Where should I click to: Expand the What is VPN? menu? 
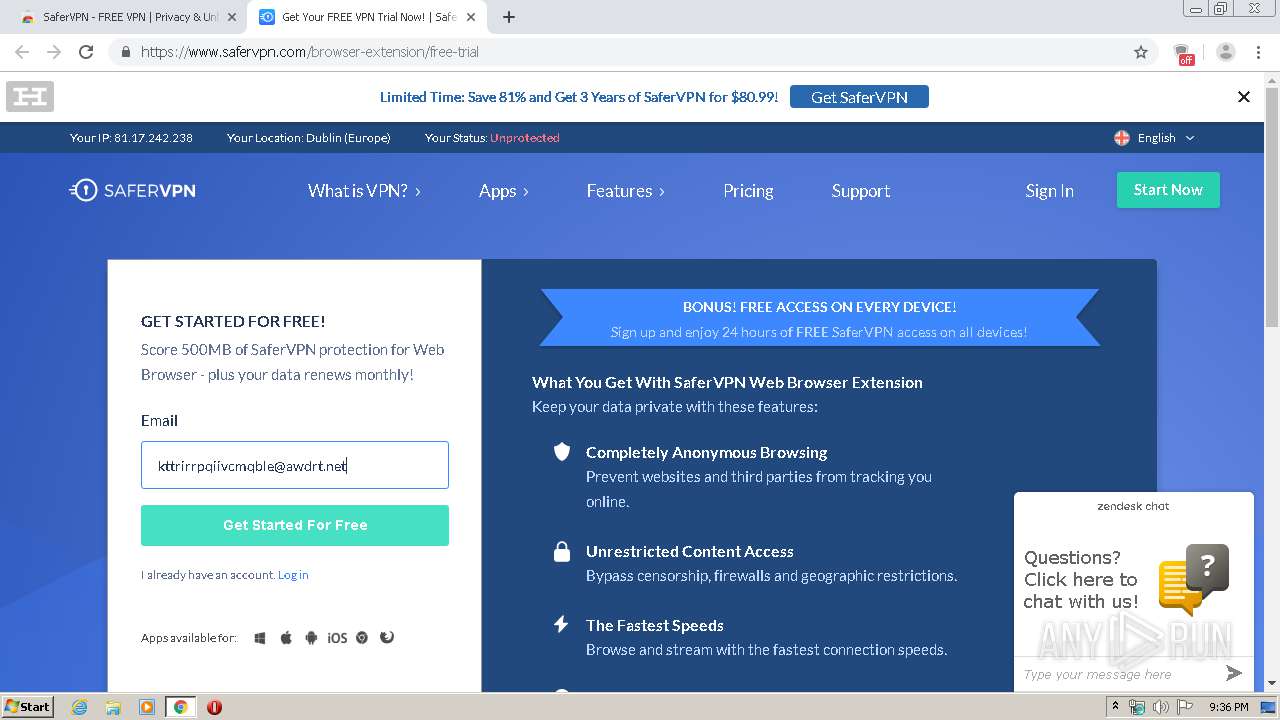point(364,191)
